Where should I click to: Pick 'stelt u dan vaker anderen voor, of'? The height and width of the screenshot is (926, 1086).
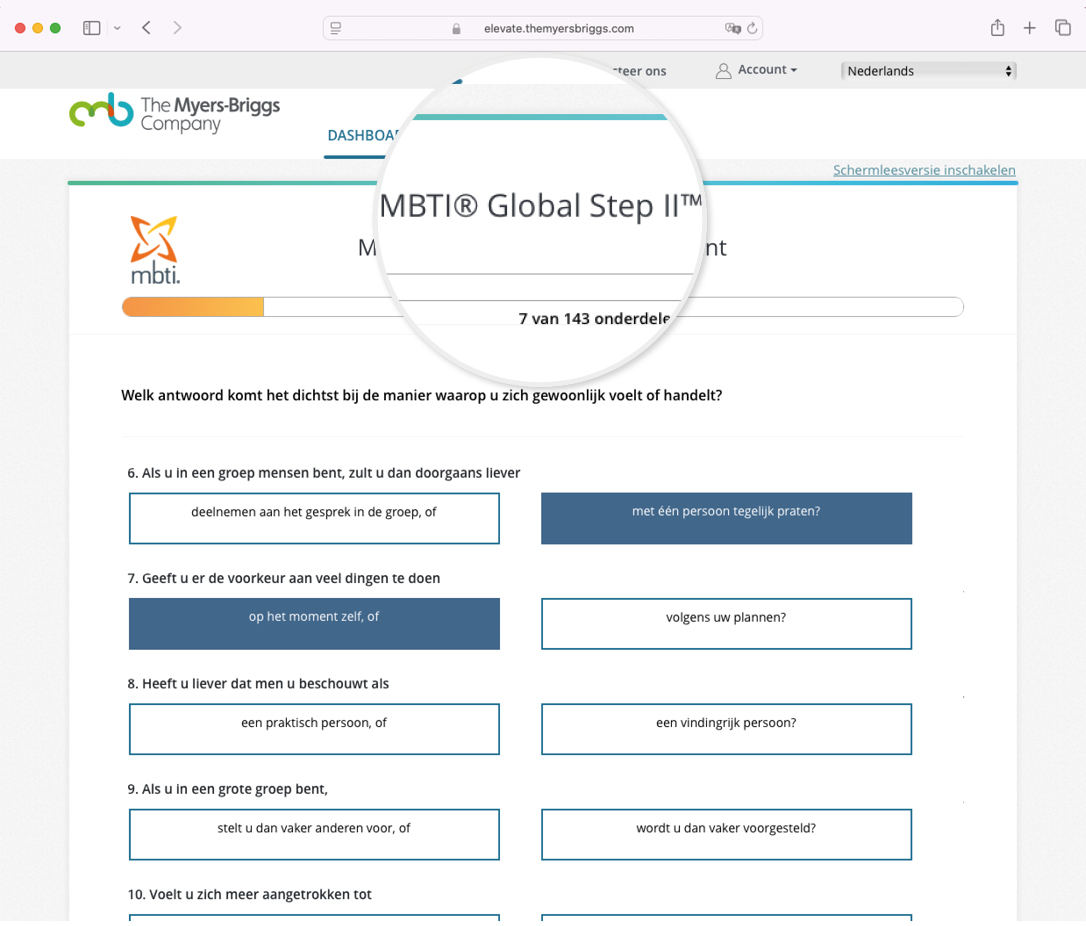(314, 834)
